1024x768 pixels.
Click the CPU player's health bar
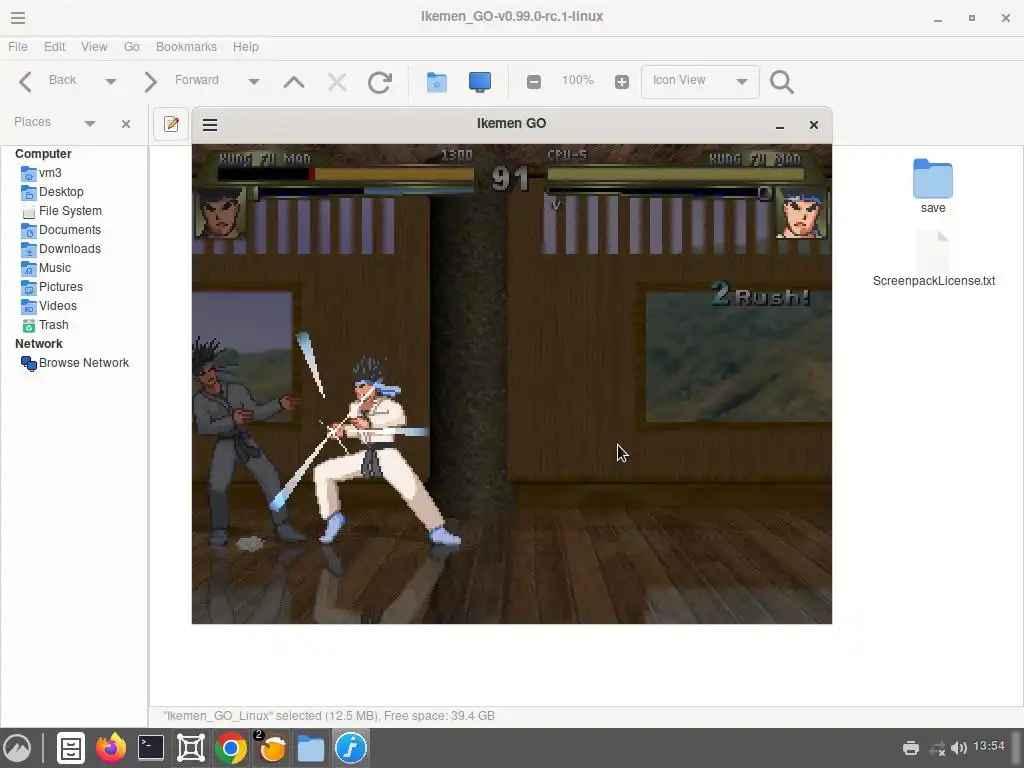[x=675, y=174]
